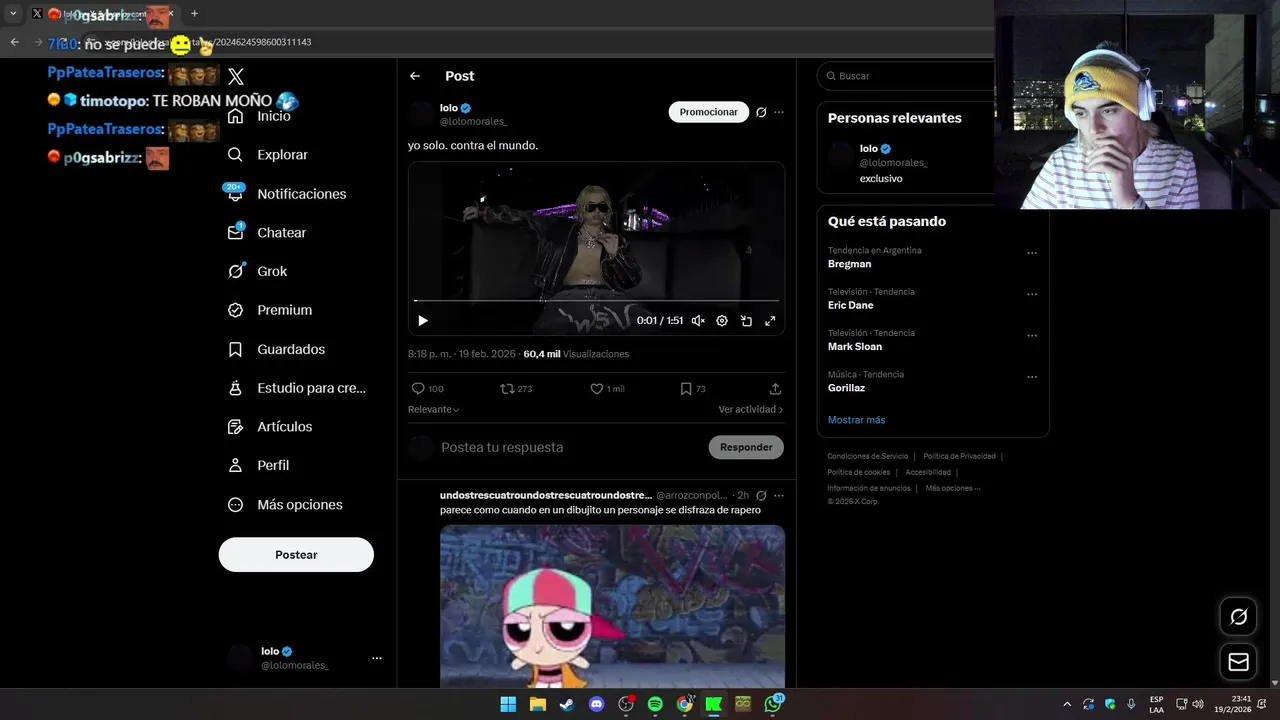Open account menu dots next to lolo
Viewport: 1280px width, 720px height.
coord(377,658)
